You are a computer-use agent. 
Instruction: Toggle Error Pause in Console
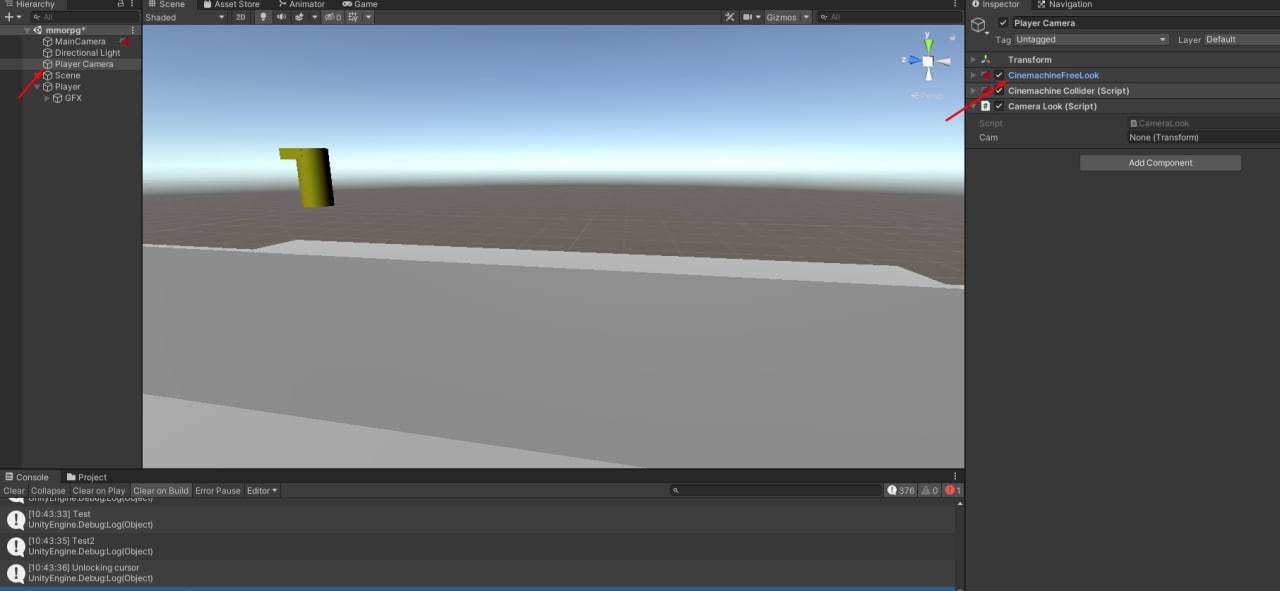(x=218, y=491)
